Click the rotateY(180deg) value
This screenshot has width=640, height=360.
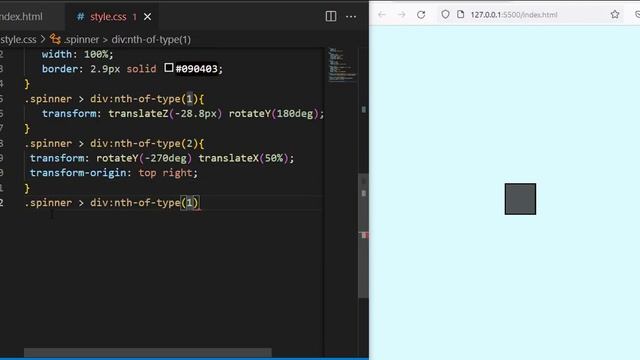tap(273, 113)
